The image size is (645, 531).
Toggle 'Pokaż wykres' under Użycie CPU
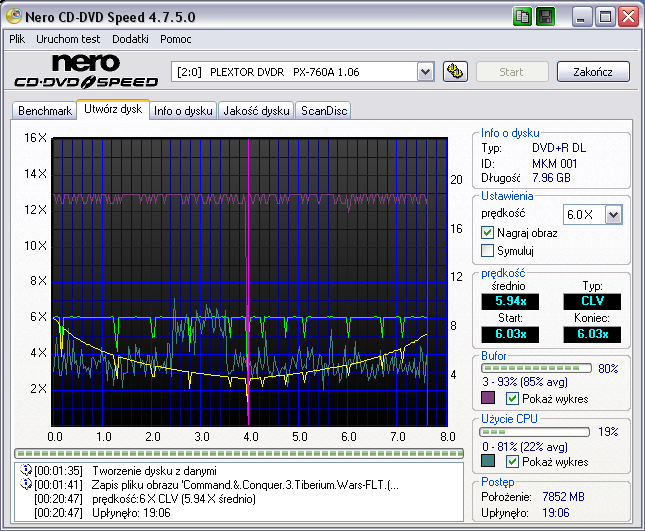(x=512, y=461)
